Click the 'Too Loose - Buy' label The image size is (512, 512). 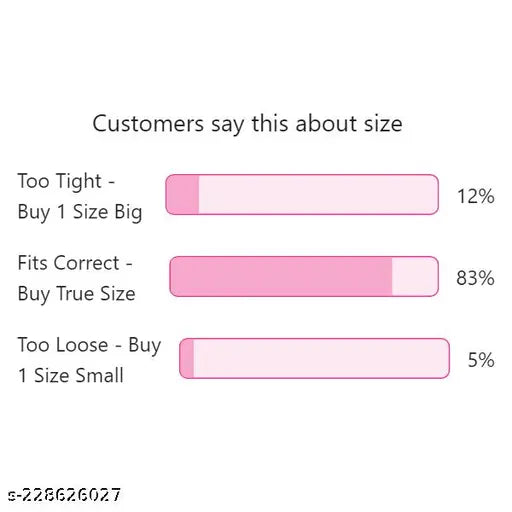coord(89,345)
